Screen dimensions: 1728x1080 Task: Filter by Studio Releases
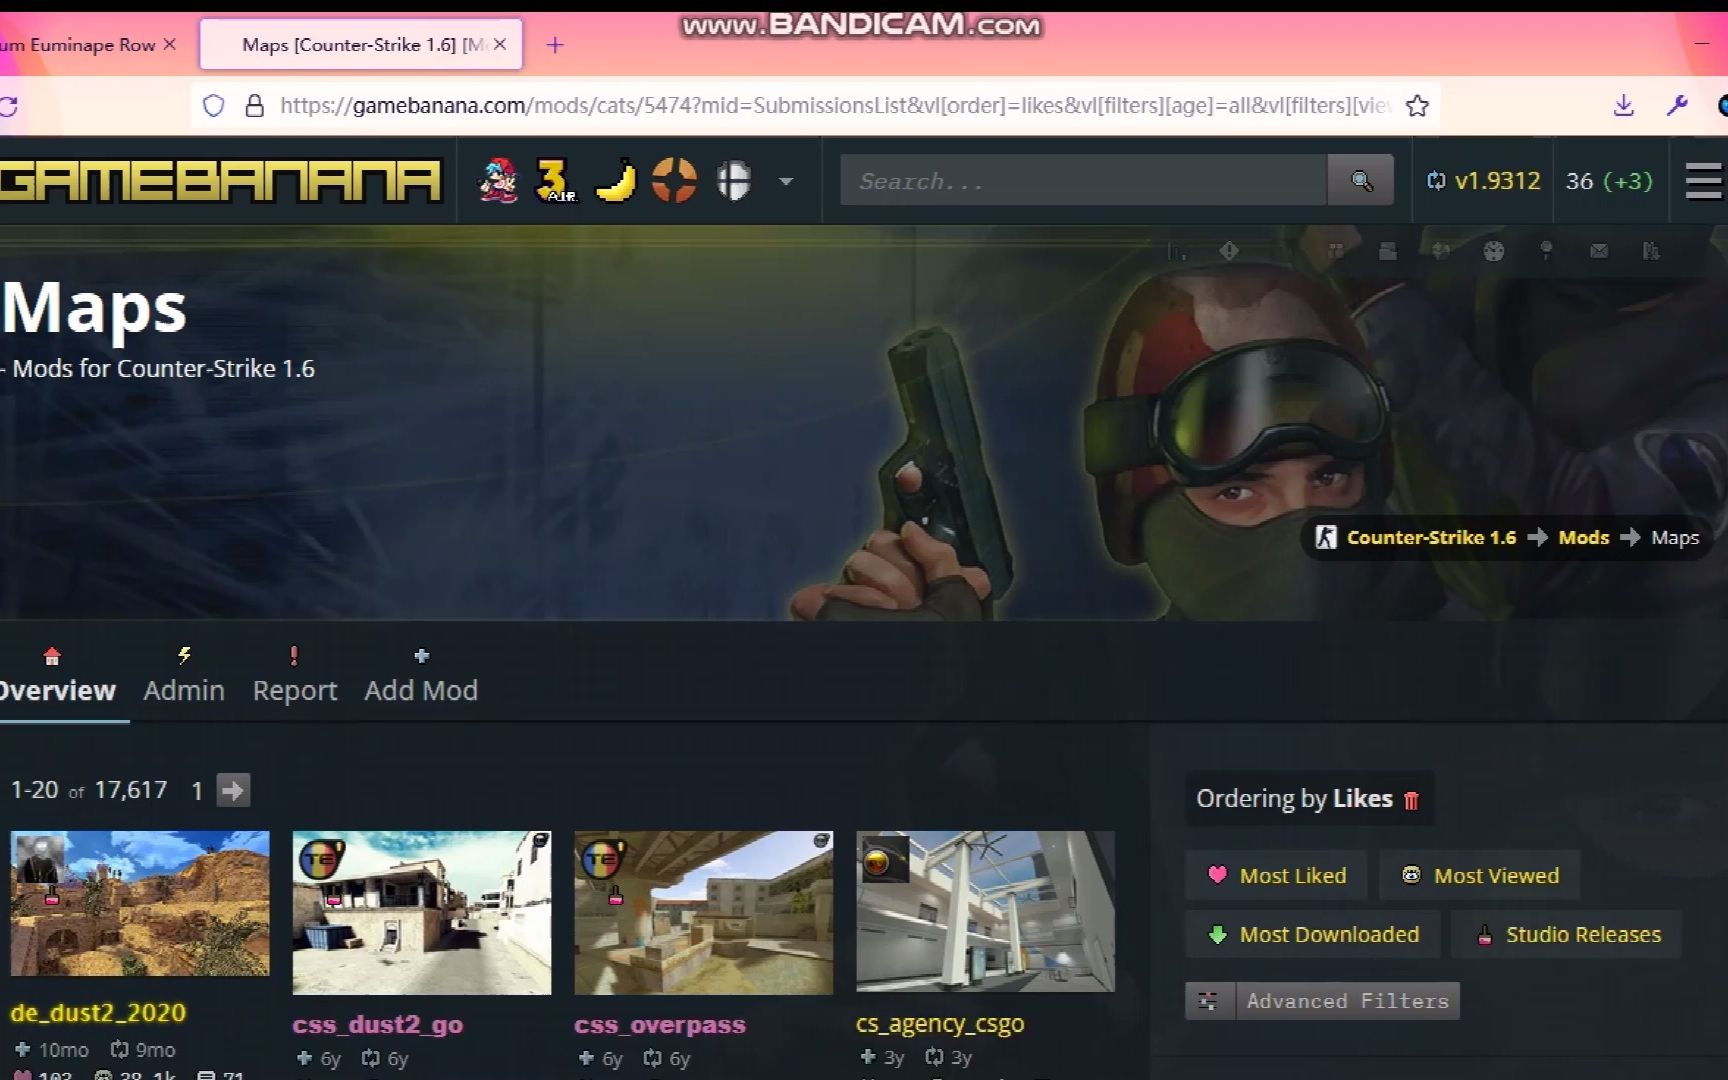point(1567,934)
